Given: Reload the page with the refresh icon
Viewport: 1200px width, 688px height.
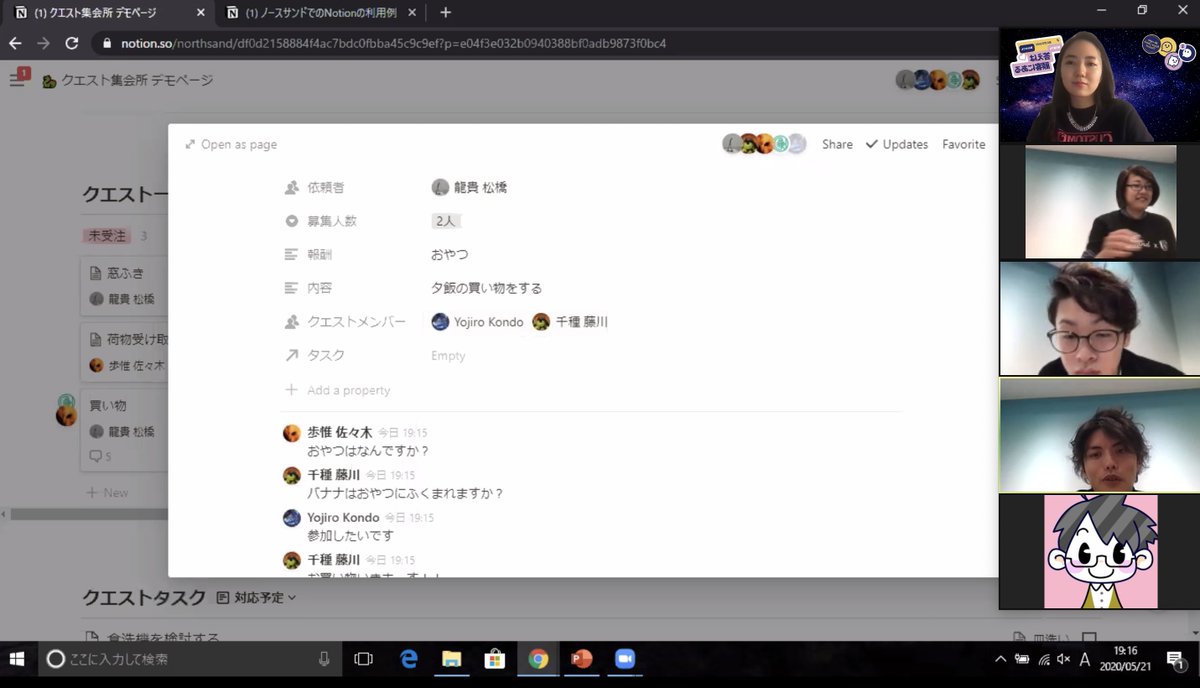Looking at the screenshot, I should pos(72,44).
